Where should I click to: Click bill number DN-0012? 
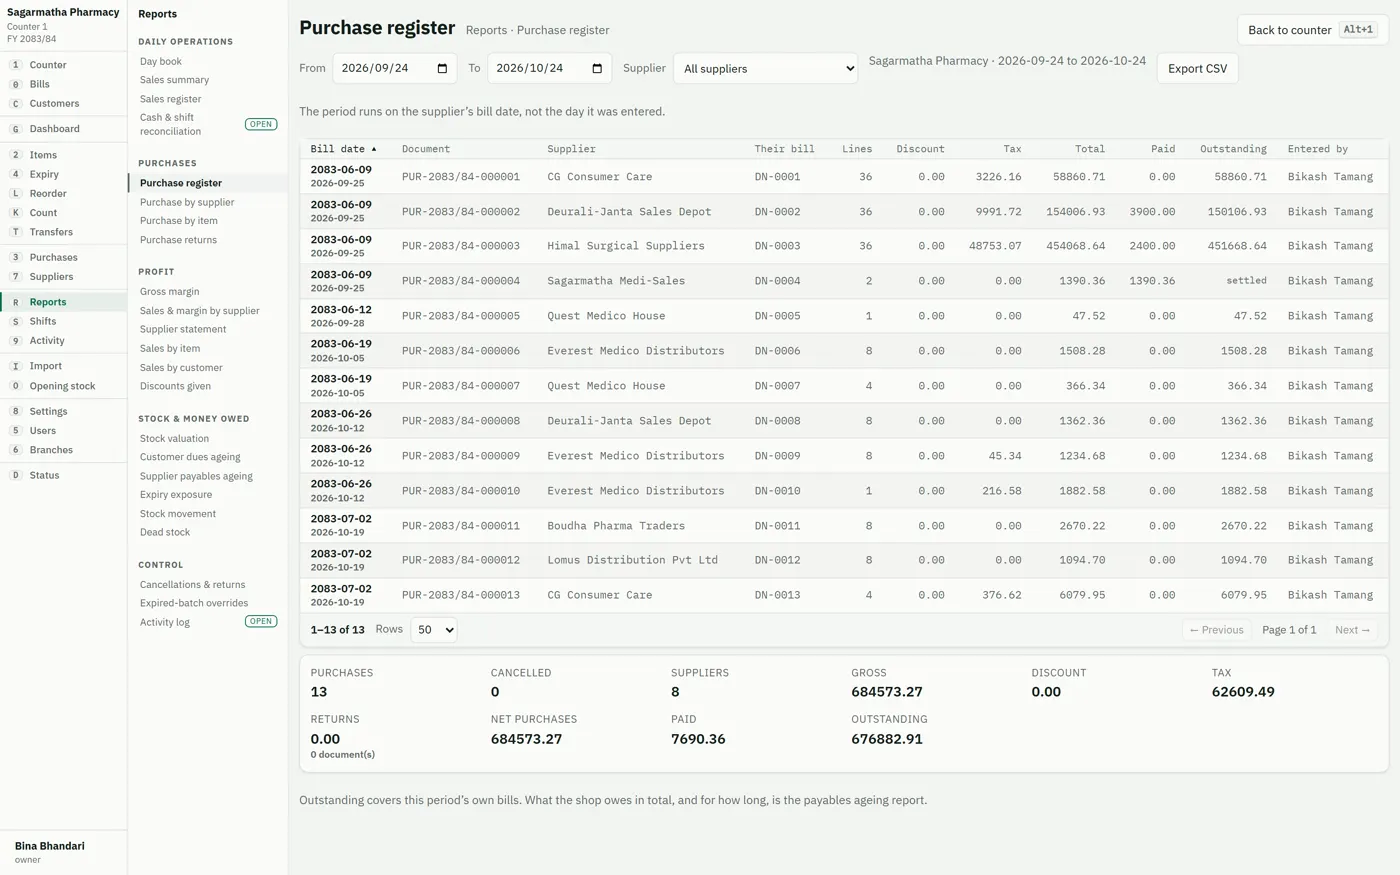click(778, 560)
